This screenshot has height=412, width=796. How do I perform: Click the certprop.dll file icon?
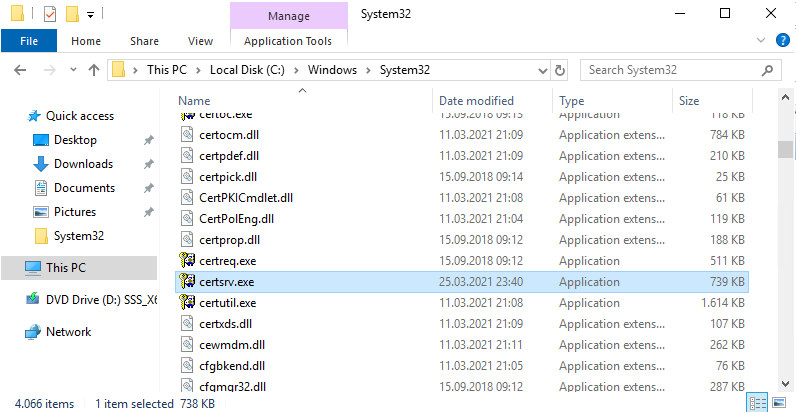[188, 239]
